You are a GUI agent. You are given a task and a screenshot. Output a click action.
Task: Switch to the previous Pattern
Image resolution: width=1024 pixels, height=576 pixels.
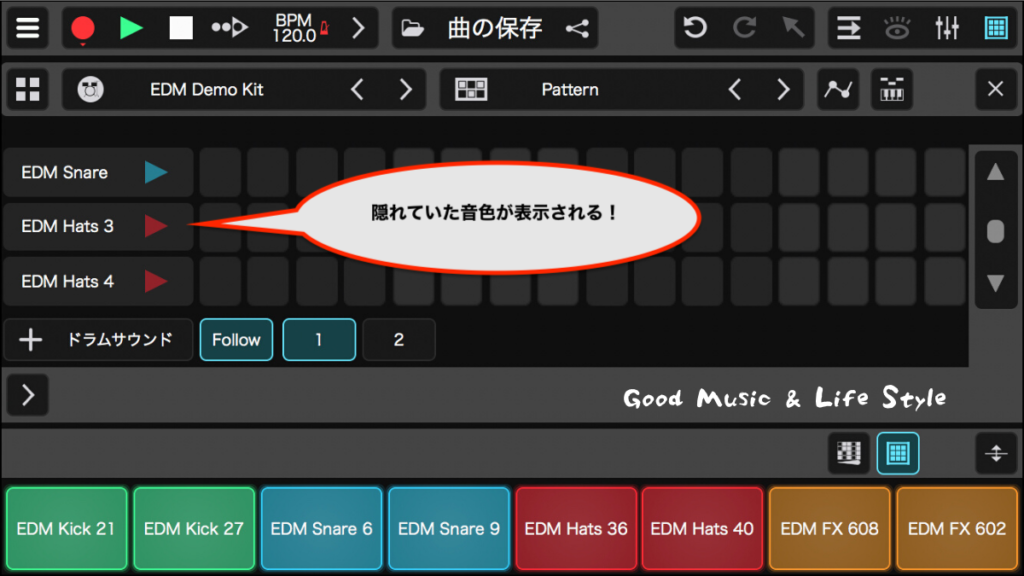tap(735, 89)
